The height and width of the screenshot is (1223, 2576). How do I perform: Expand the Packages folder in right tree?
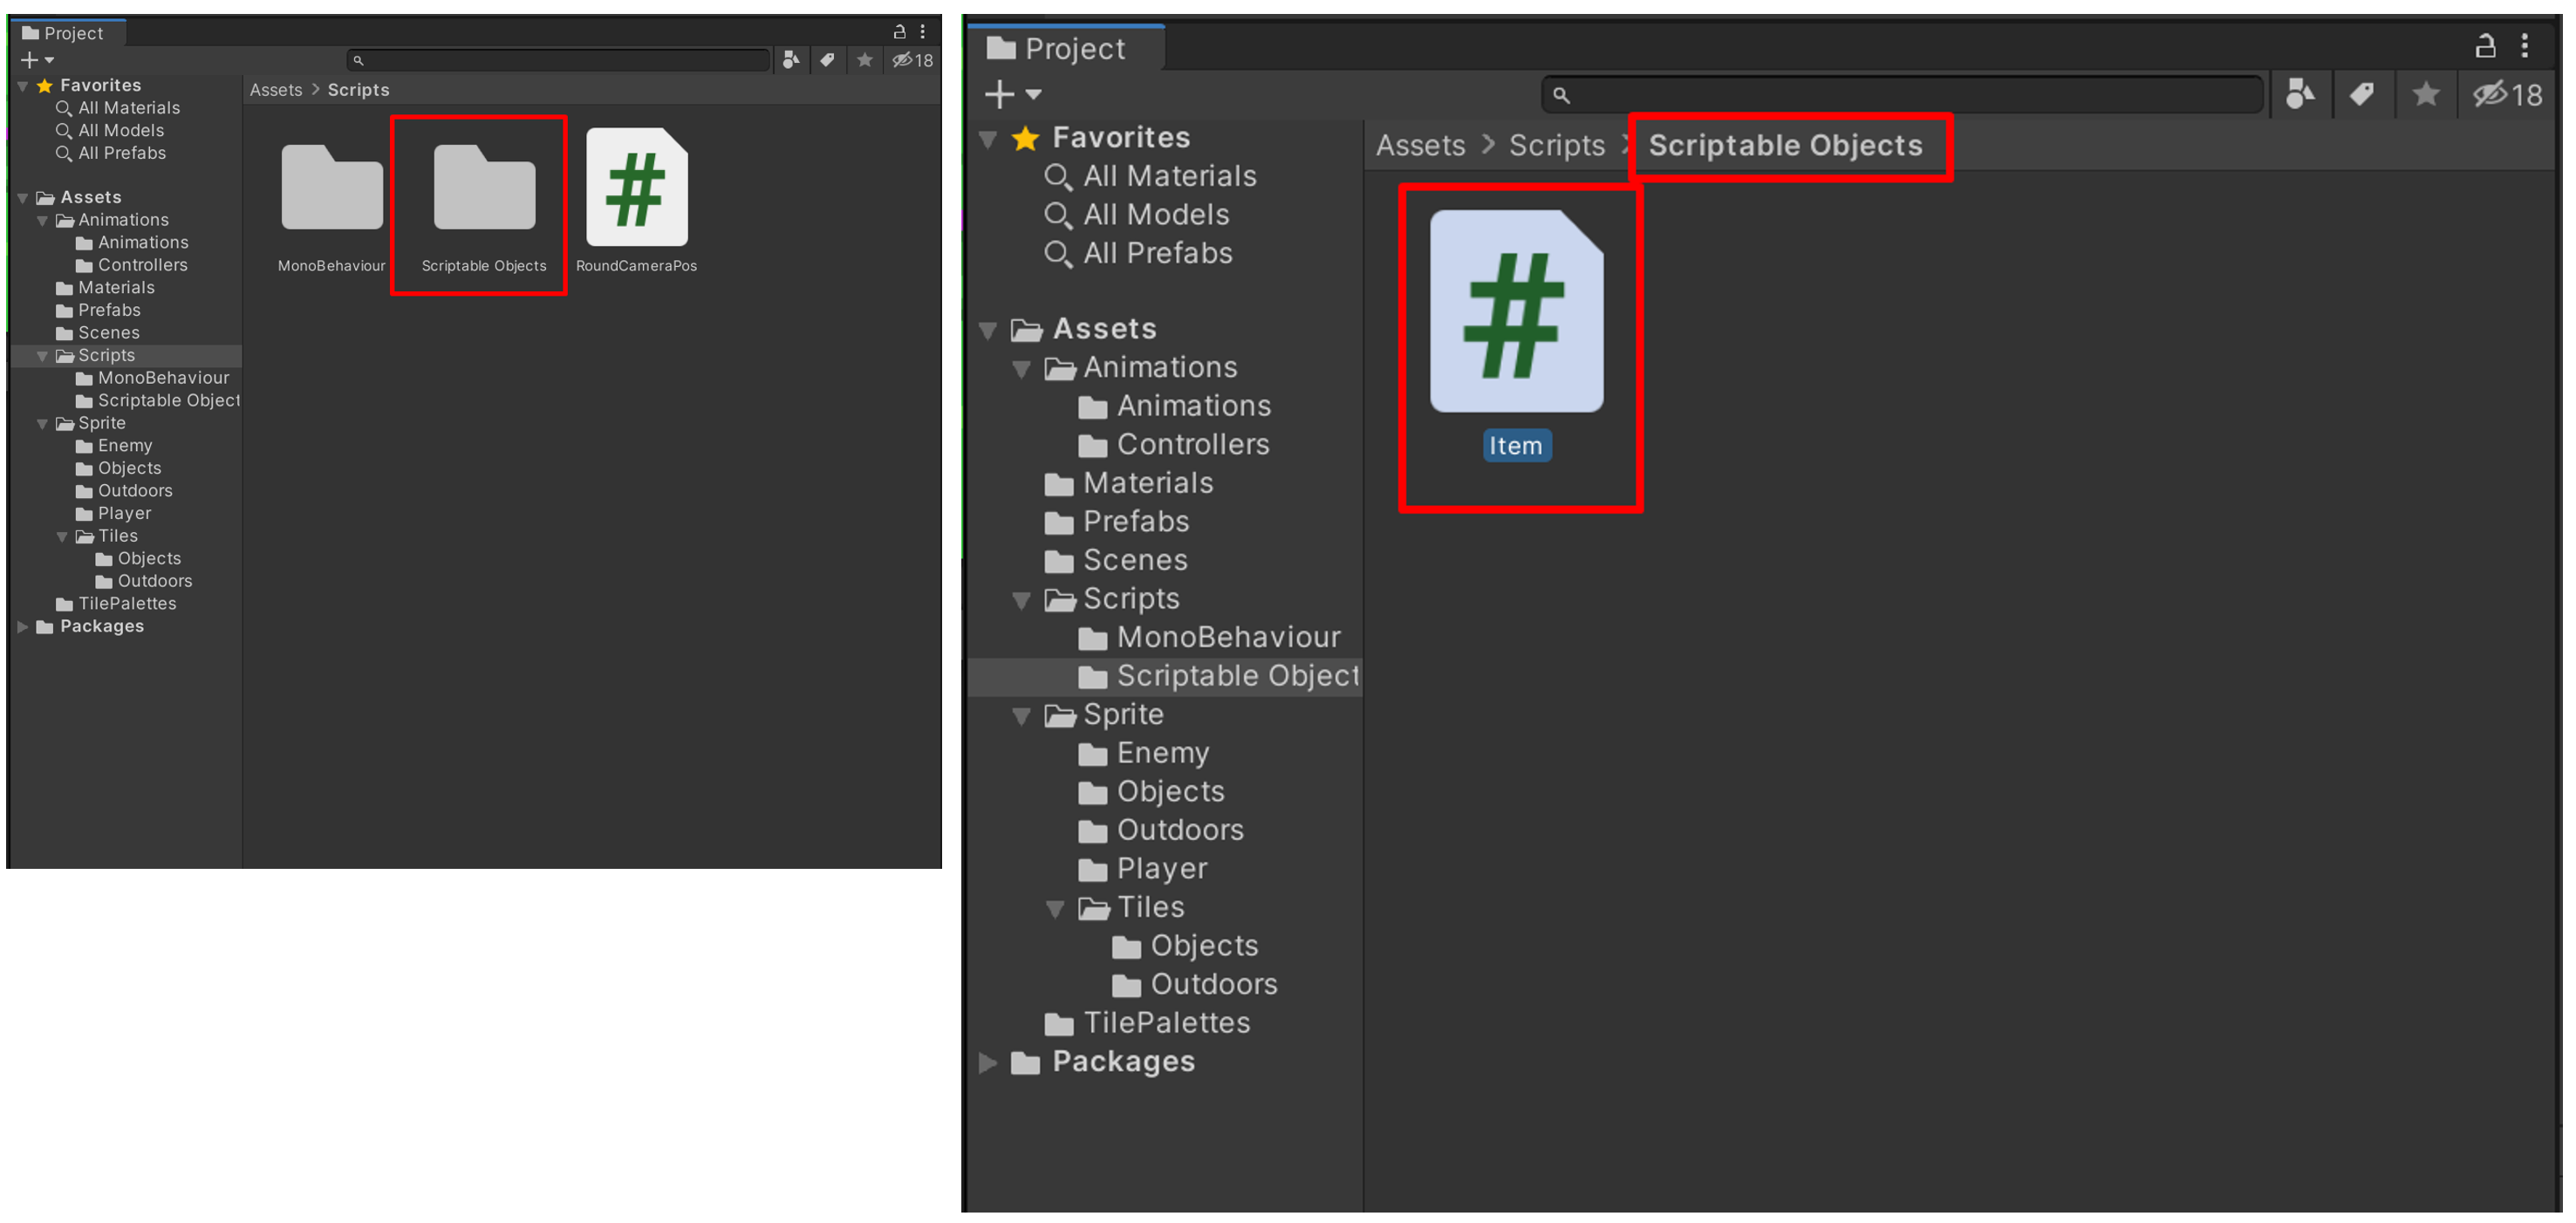point(988,1063)
